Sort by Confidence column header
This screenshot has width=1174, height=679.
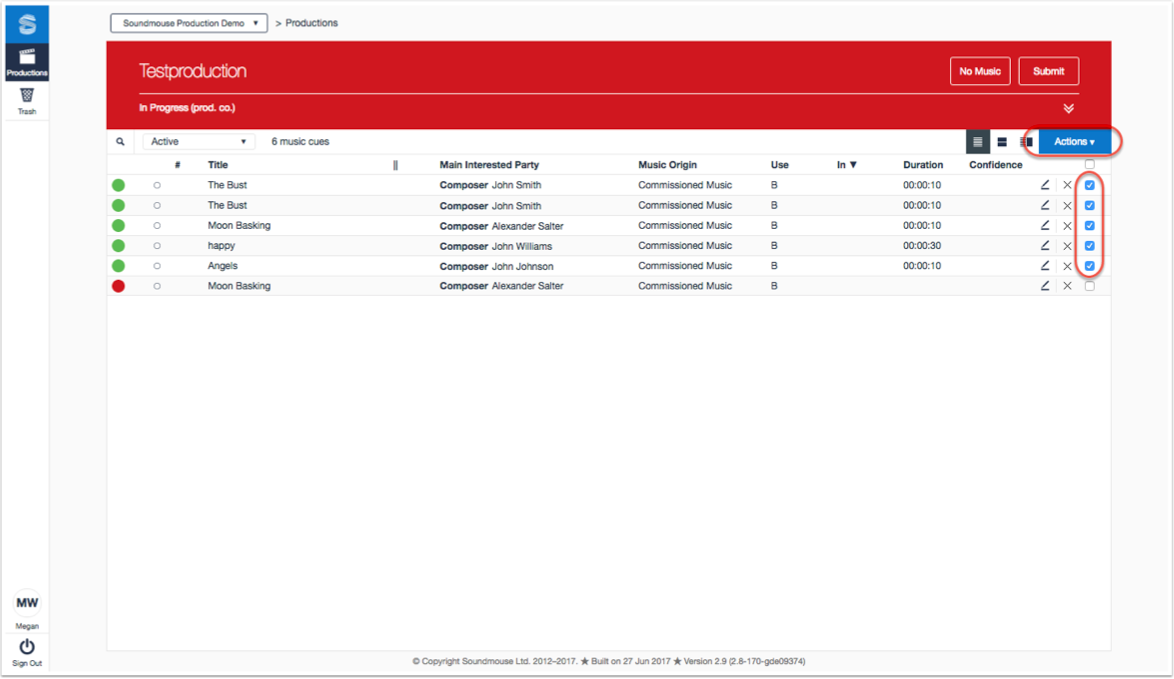[x=995, y=165]
